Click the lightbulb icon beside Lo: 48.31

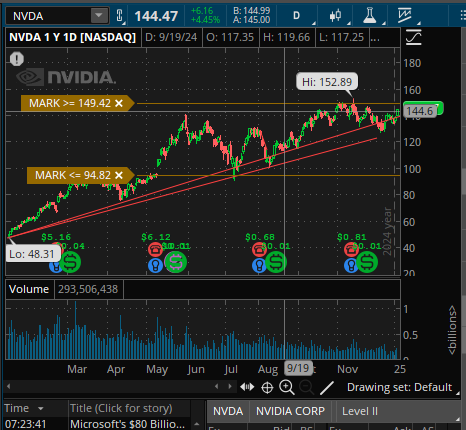pos(55,266)
